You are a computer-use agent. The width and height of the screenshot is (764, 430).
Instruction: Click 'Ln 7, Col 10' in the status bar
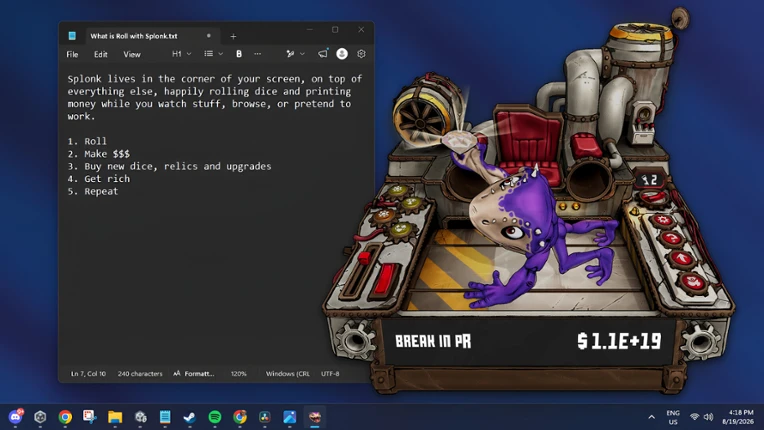click(x=88, y=374)
